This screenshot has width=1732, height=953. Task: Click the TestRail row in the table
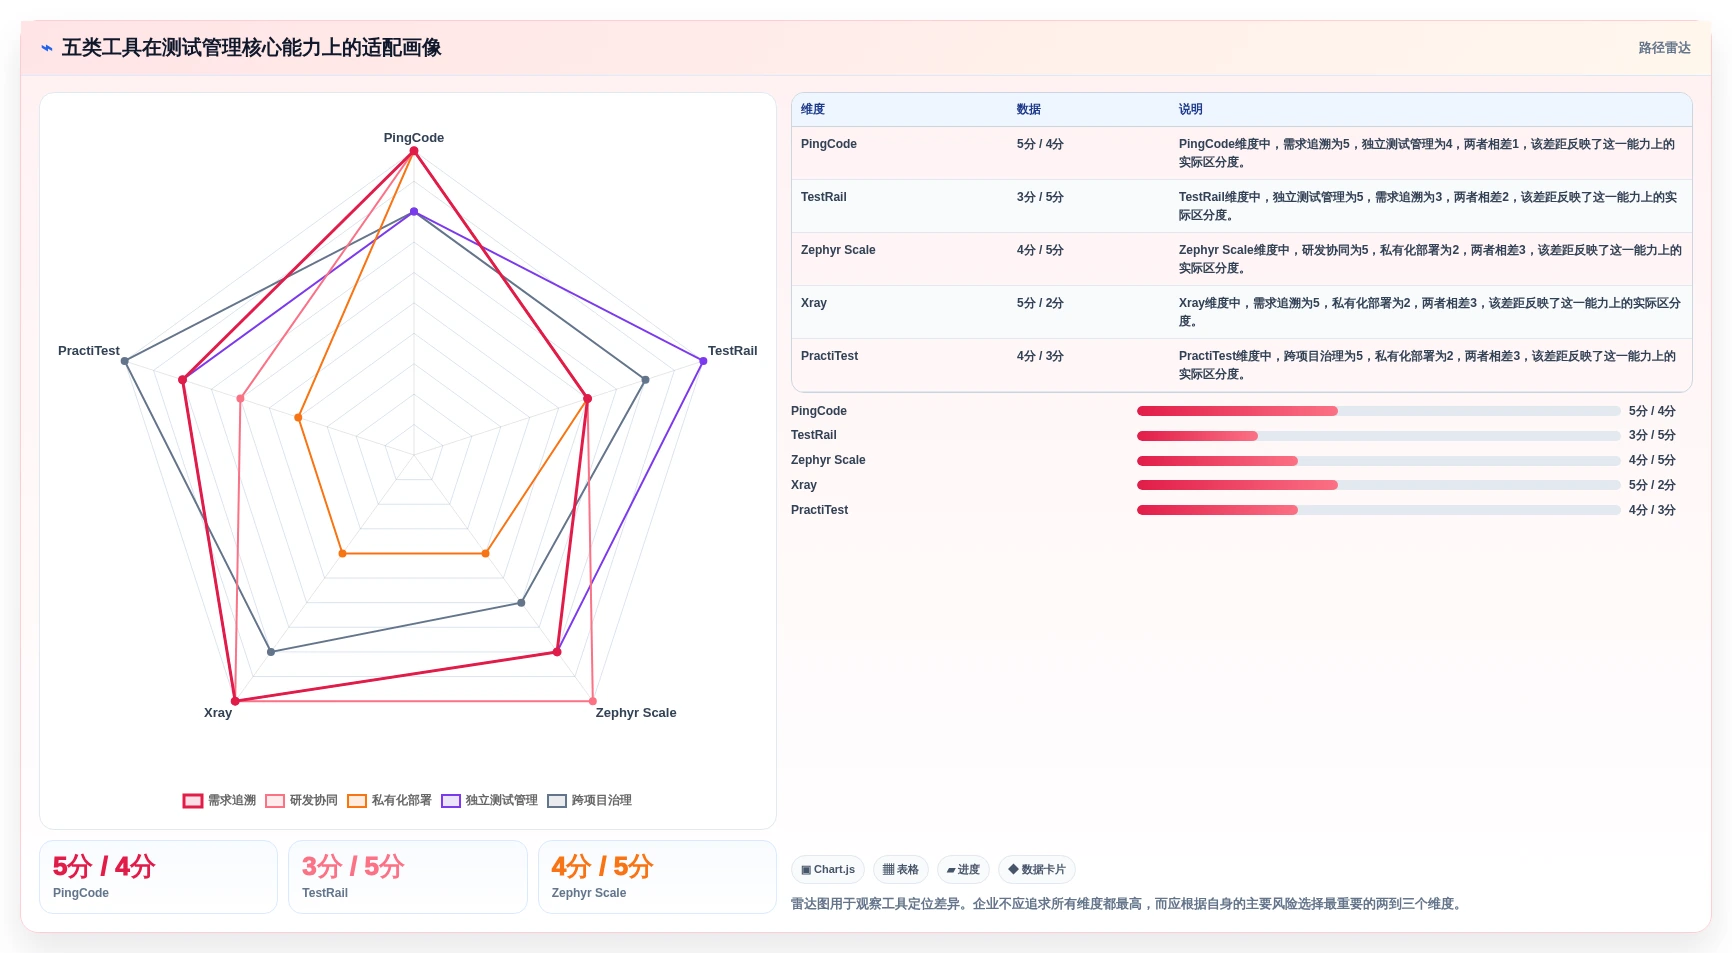(x=1241, y=206)
